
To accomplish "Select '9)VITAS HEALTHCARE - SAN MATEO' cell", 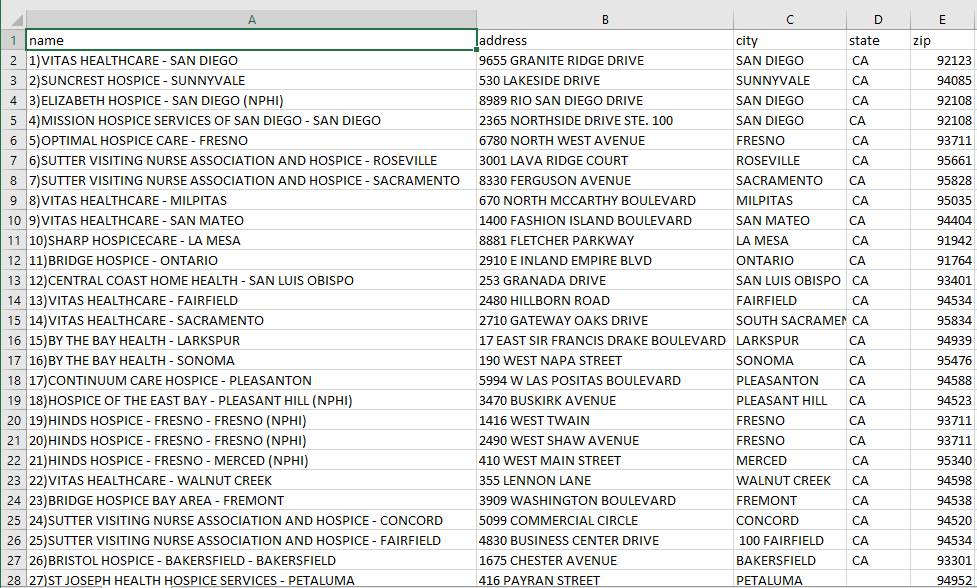I will coord(252,220).
